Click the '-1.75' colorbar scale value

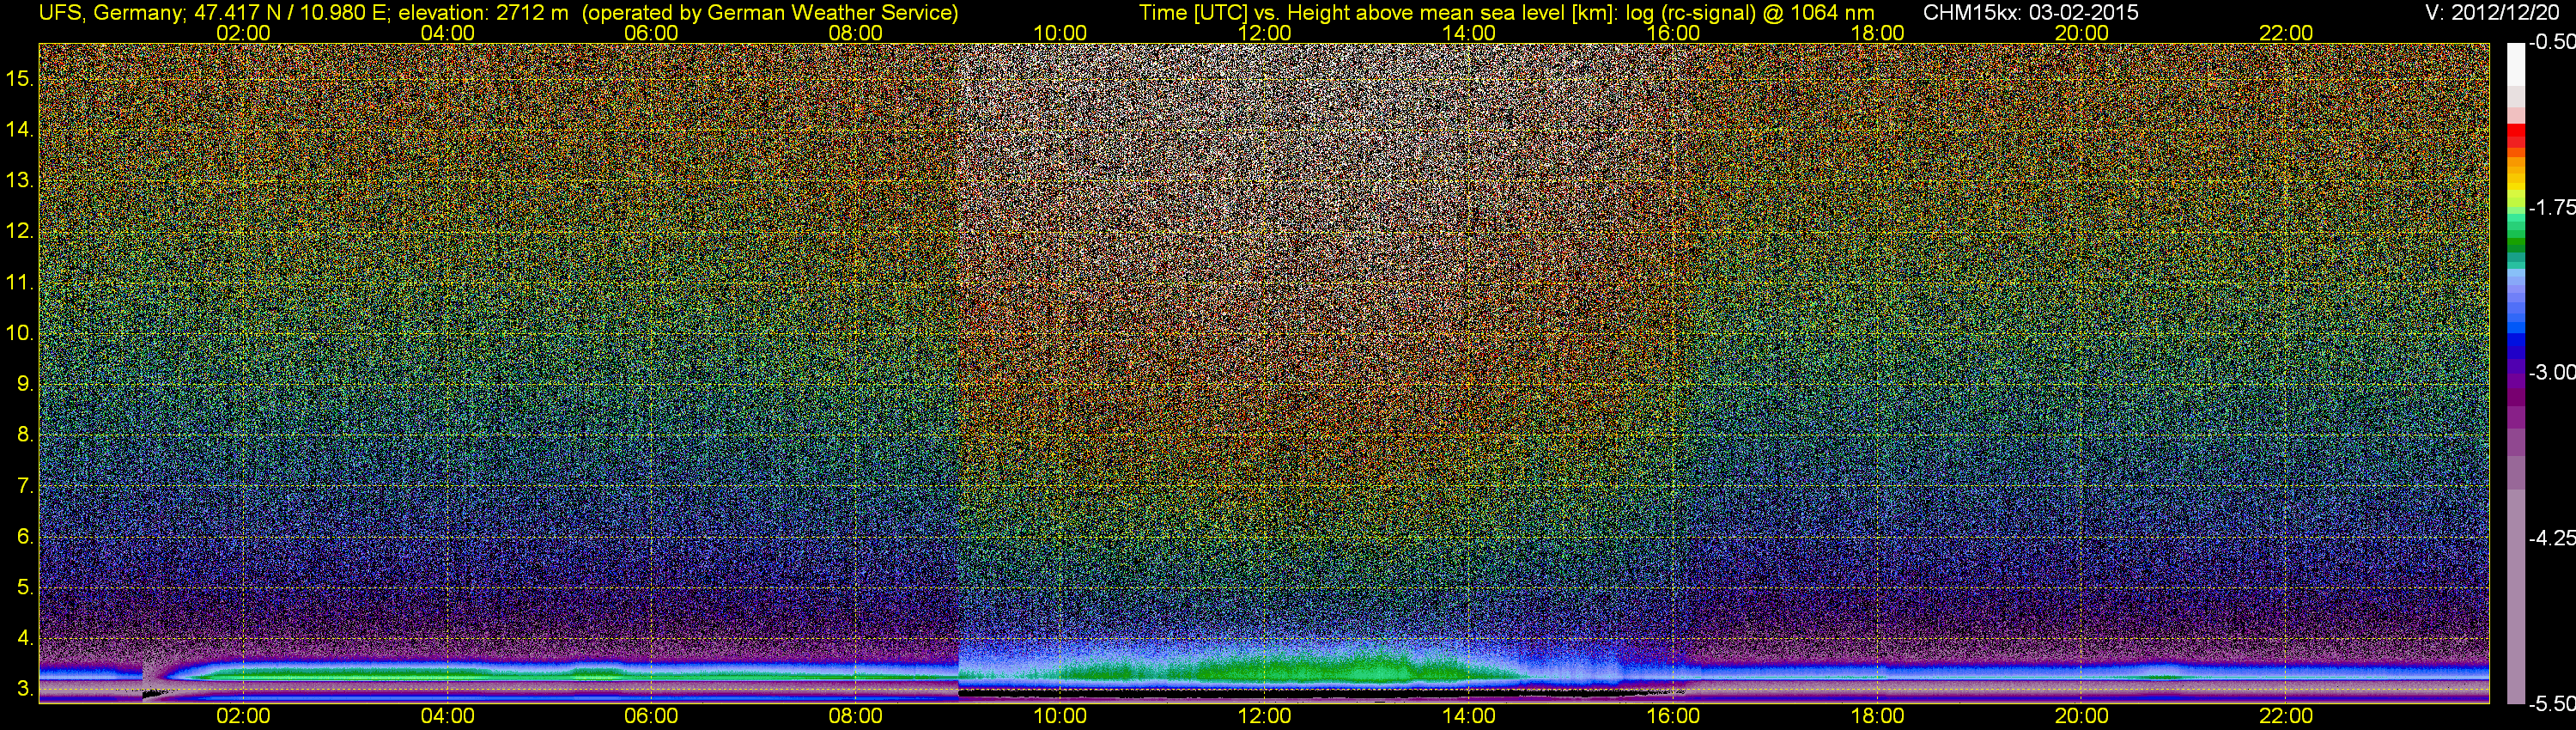coord(2551,207)
